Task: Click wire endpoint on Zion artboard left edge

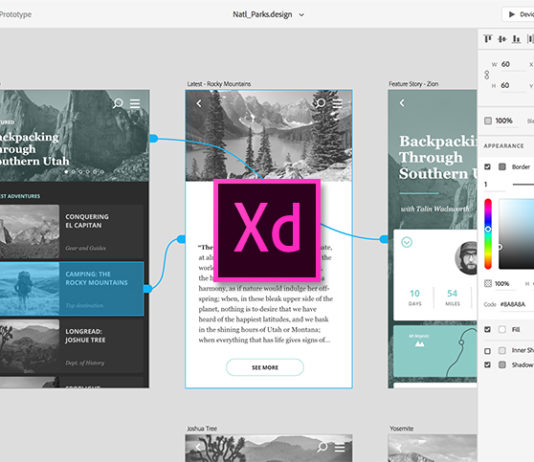Action: tap(384, 239)
